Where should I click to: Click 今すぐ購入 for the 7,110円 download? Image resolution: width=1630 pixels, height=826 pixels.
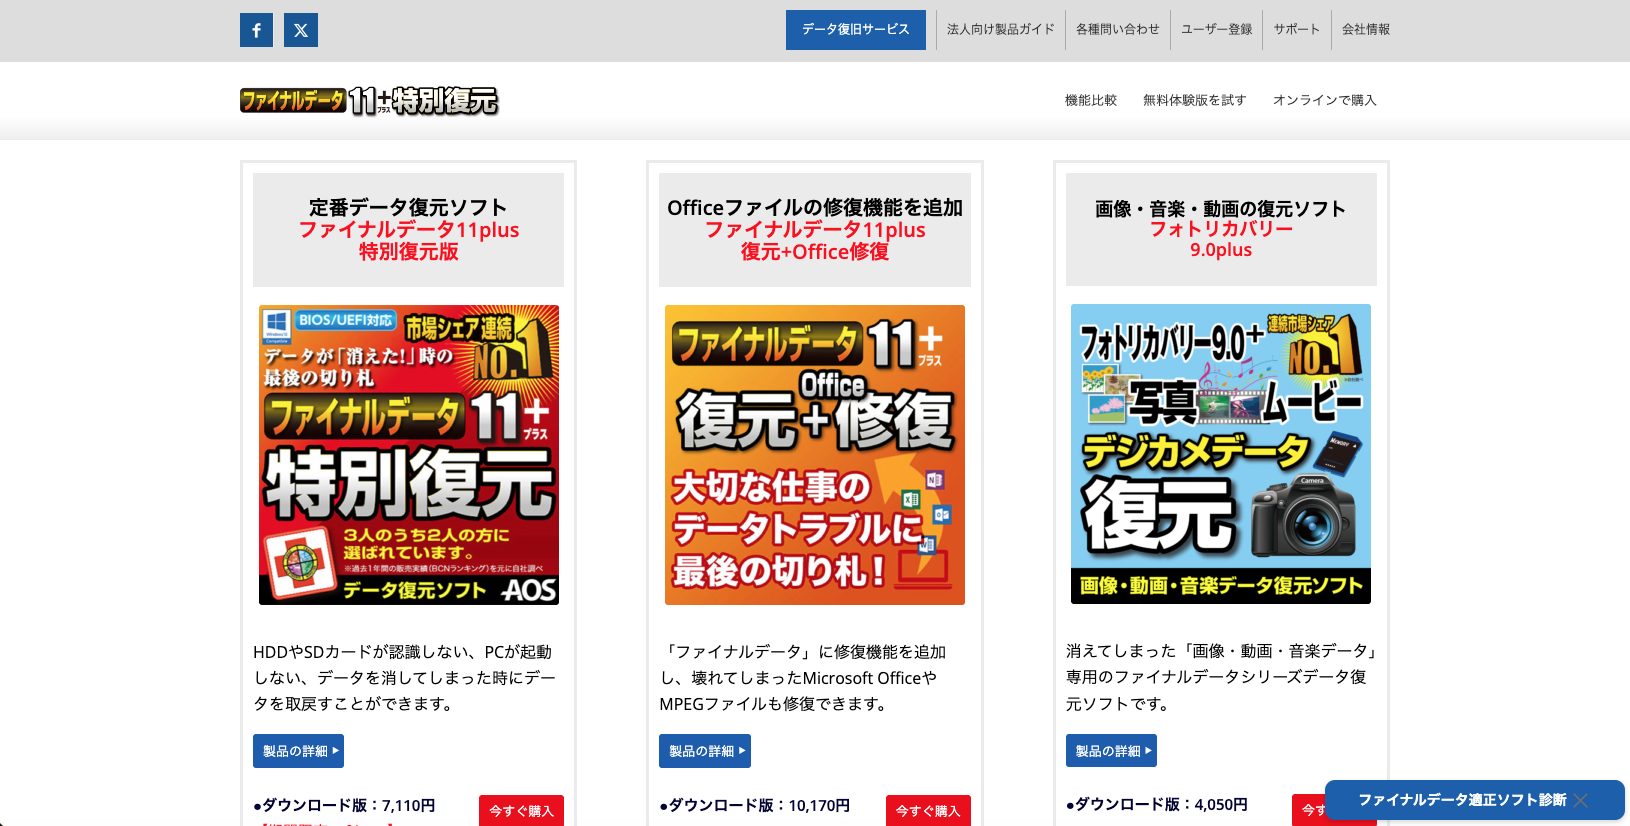point(521,811)
